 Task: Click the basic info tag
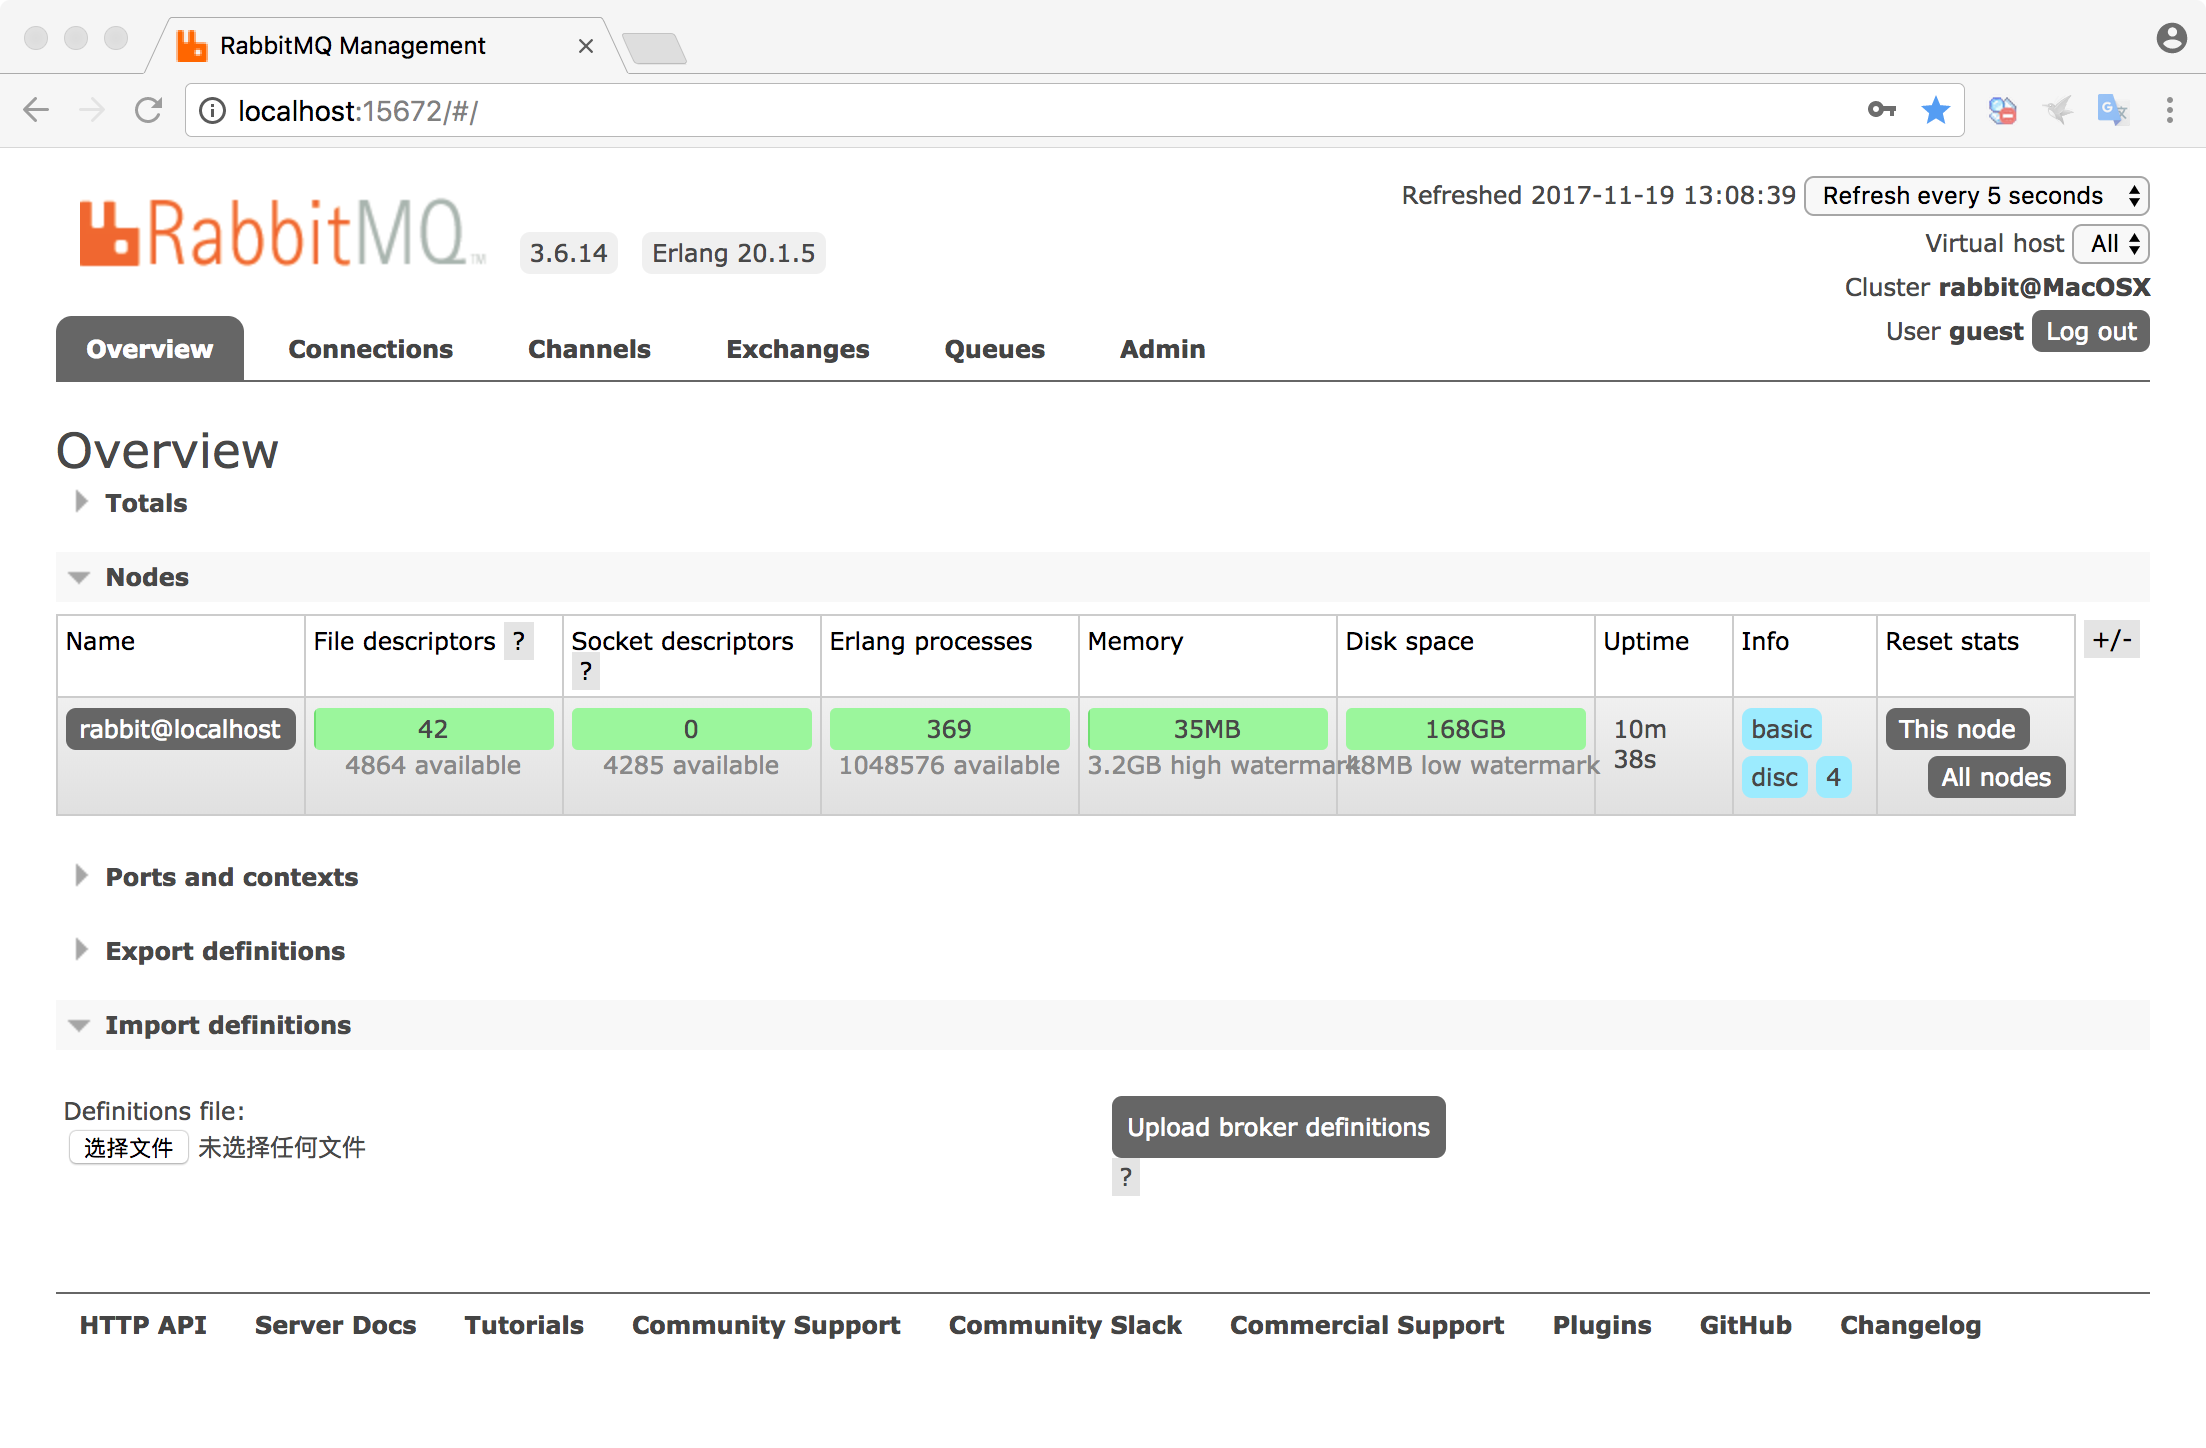1782,729
